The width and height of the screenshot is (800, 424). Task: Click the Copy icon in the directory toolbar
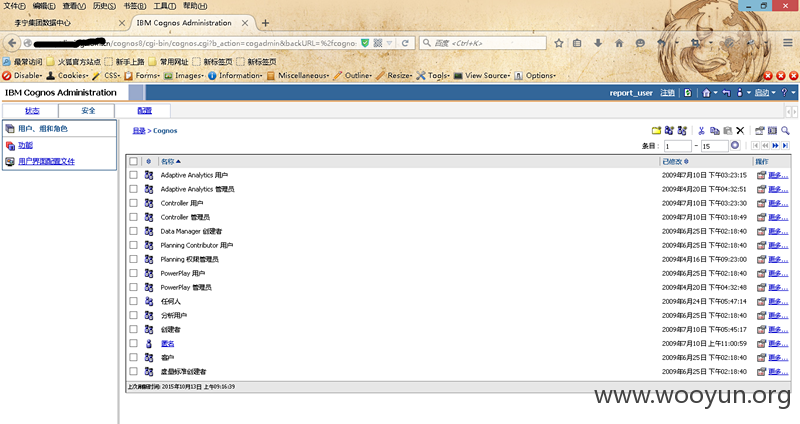pyautogui.click(x=715, y=131)
